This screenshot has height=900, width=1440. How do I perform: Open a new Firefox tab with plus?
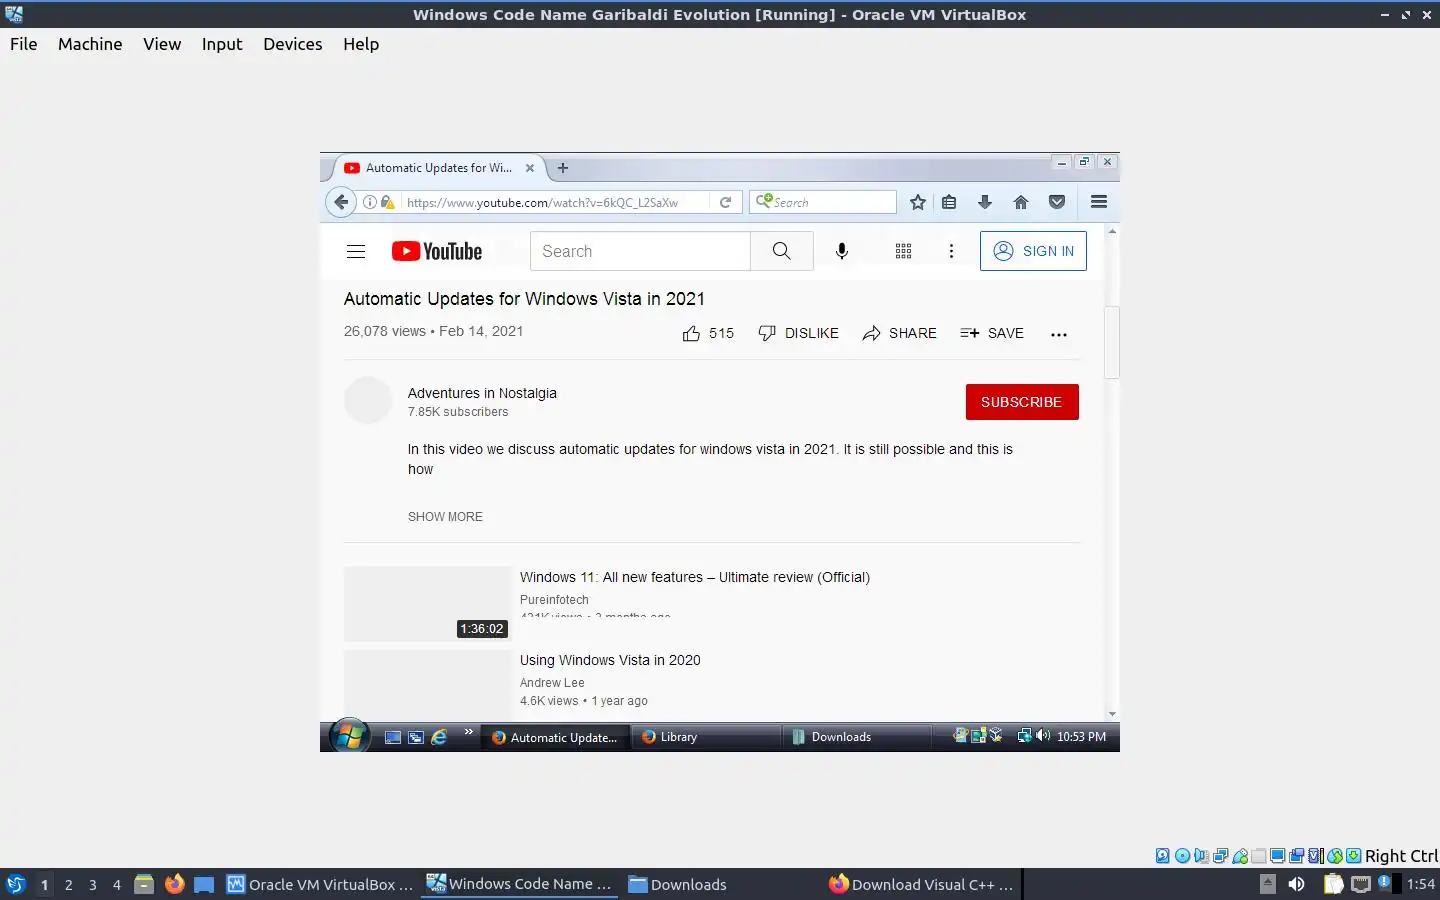pyautogui.click(x=563, y=168)
